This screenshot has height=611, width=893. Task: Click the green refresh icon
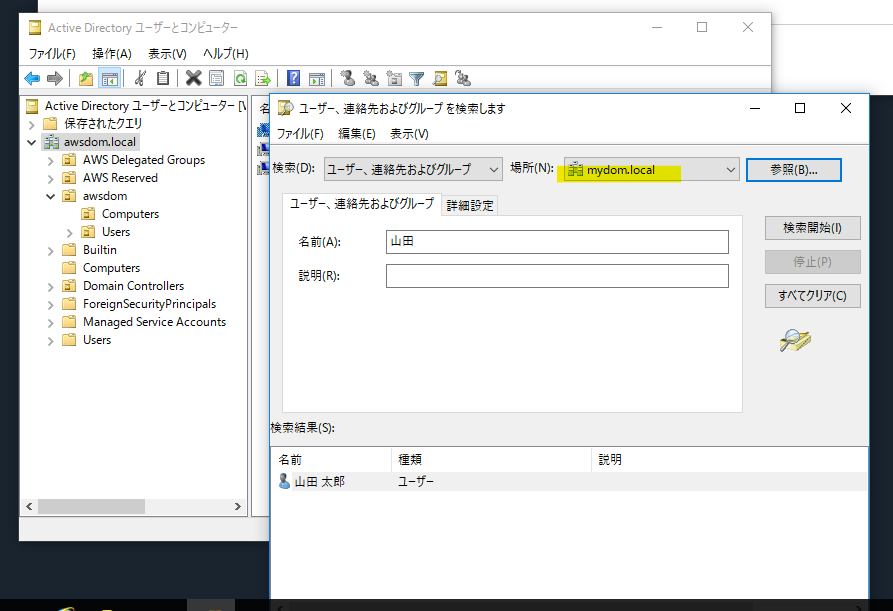[240, 78]
